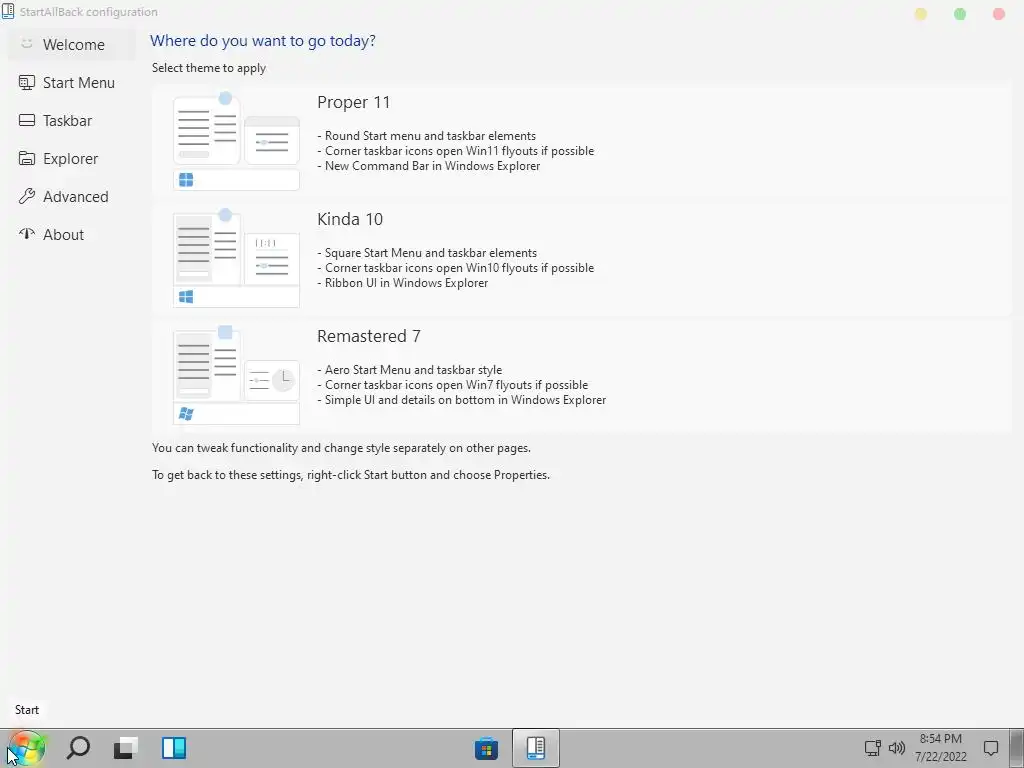The image size is (1024, 768).
Task: Click the Start Menu monitor icon in sidebar
Action: click(x=27, y=83)
